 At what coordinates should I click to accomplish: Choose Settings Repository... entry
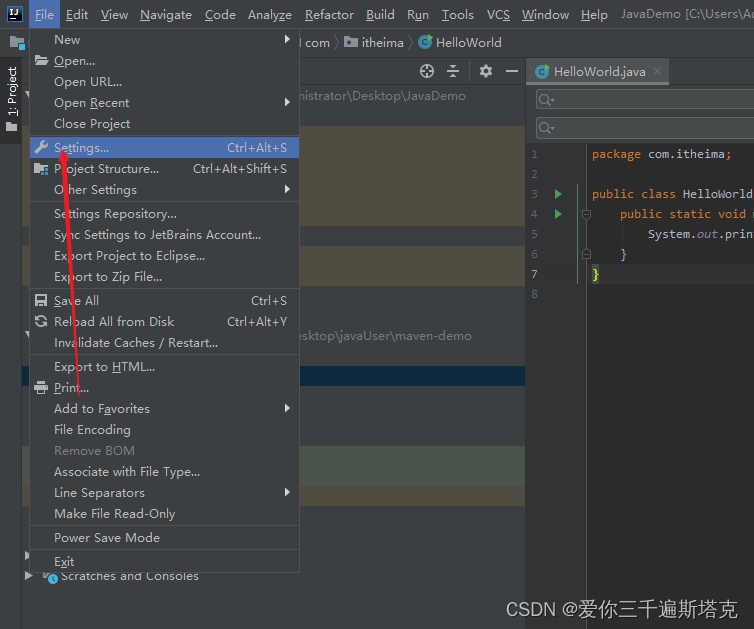[164, 214]
